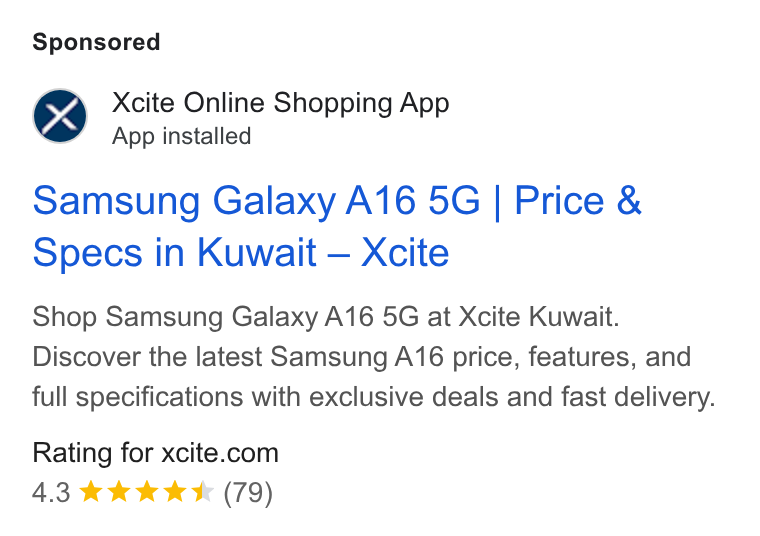Click the first gold rating star
760x536 pixels.
point(91,491)
